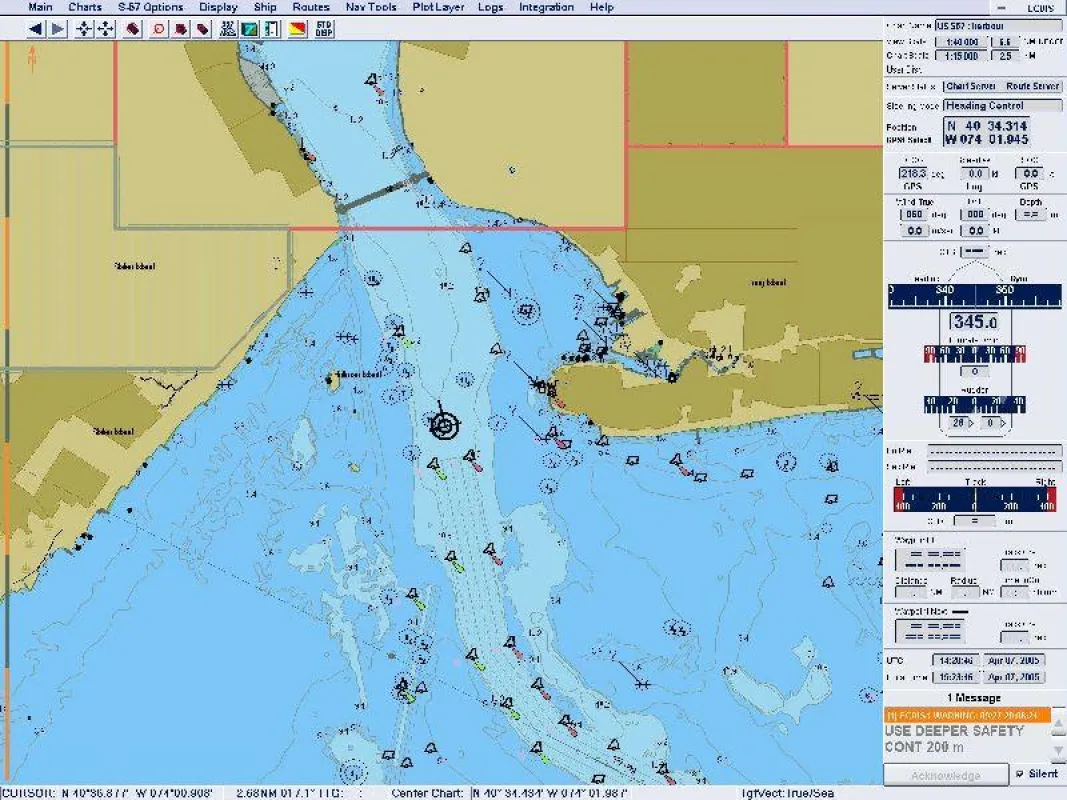Viewport: 1067px width, 800px height.
Task: Open the Main menu
Action: pos(40,7)
